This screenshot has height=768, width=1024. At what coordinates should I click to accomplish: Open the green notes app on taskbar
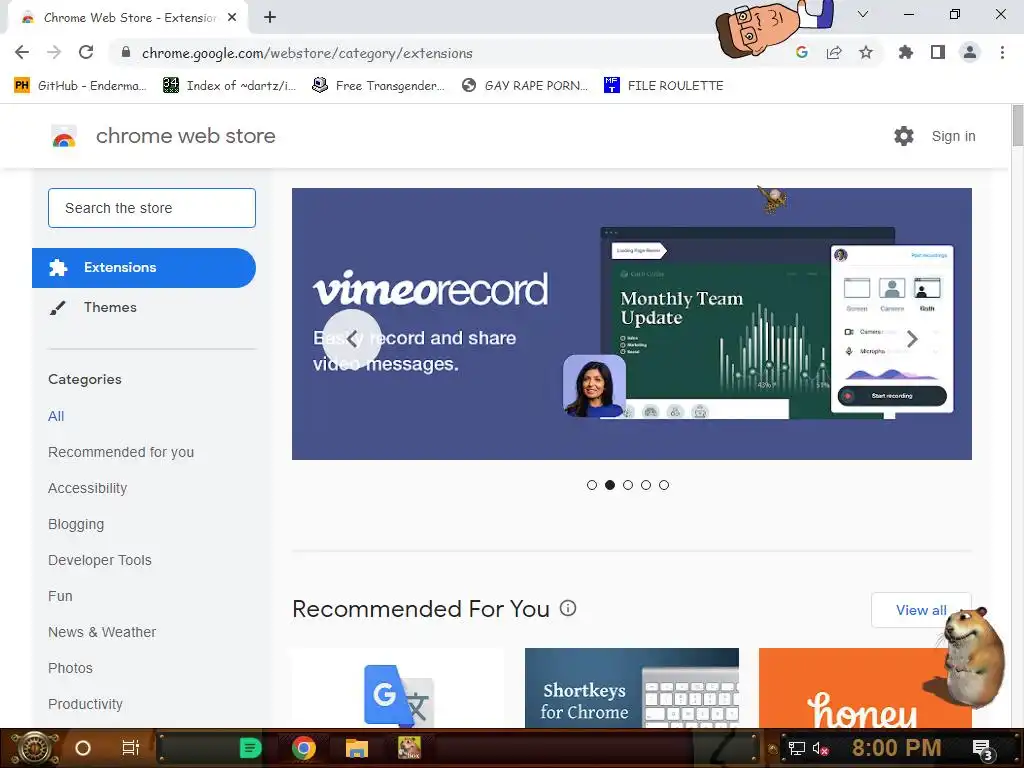pyautogui.click(x=250, y=748)
